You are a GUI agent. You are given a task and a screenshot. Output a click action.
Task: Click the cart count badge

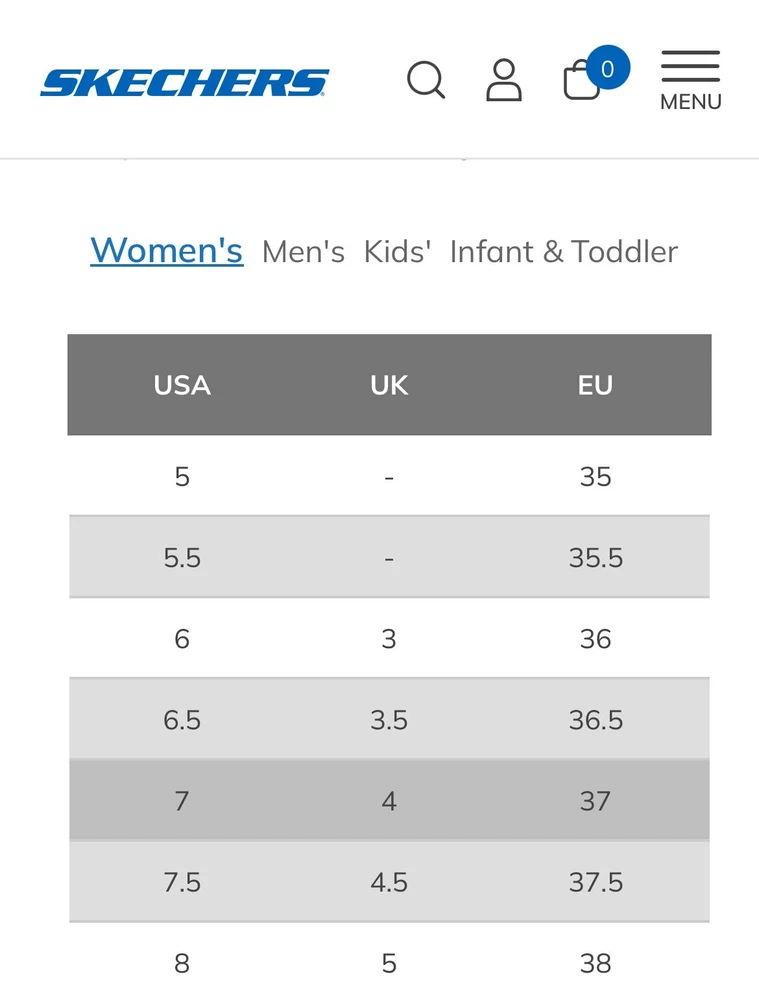click(x=607, y=68)
